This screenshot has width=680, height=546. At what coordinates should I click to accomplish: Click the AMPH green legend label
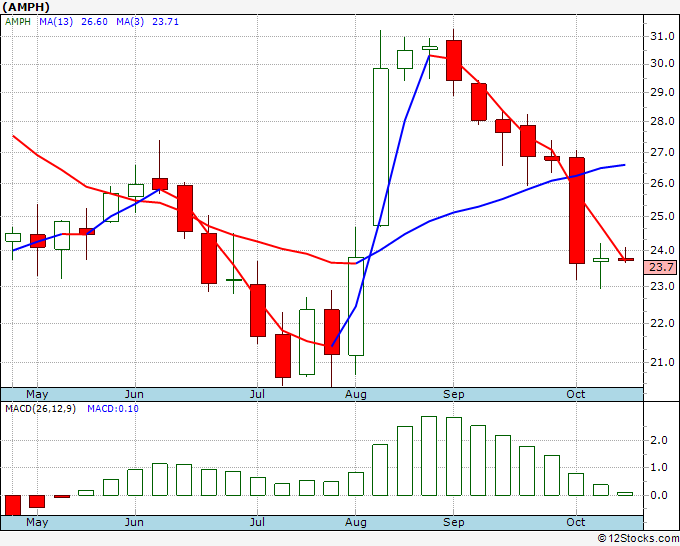click(x=18, y=22)
